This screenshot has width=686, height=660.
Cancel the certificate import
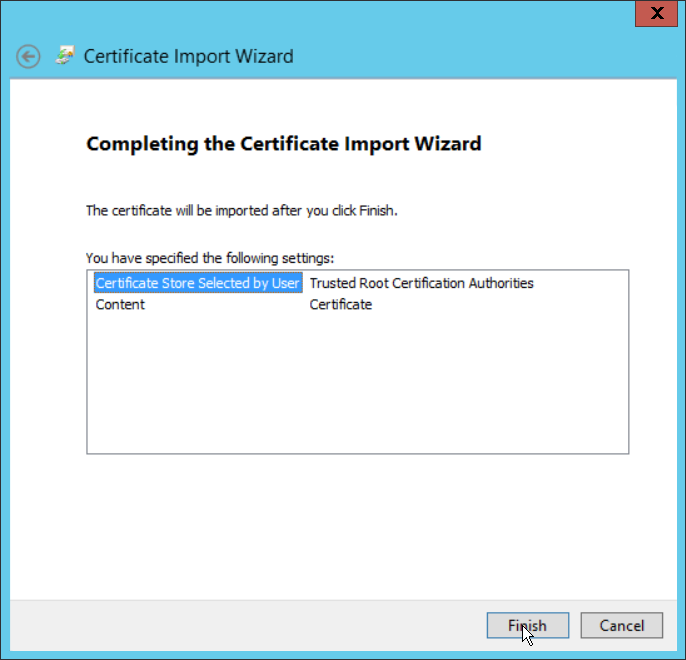tap(621, 626)
